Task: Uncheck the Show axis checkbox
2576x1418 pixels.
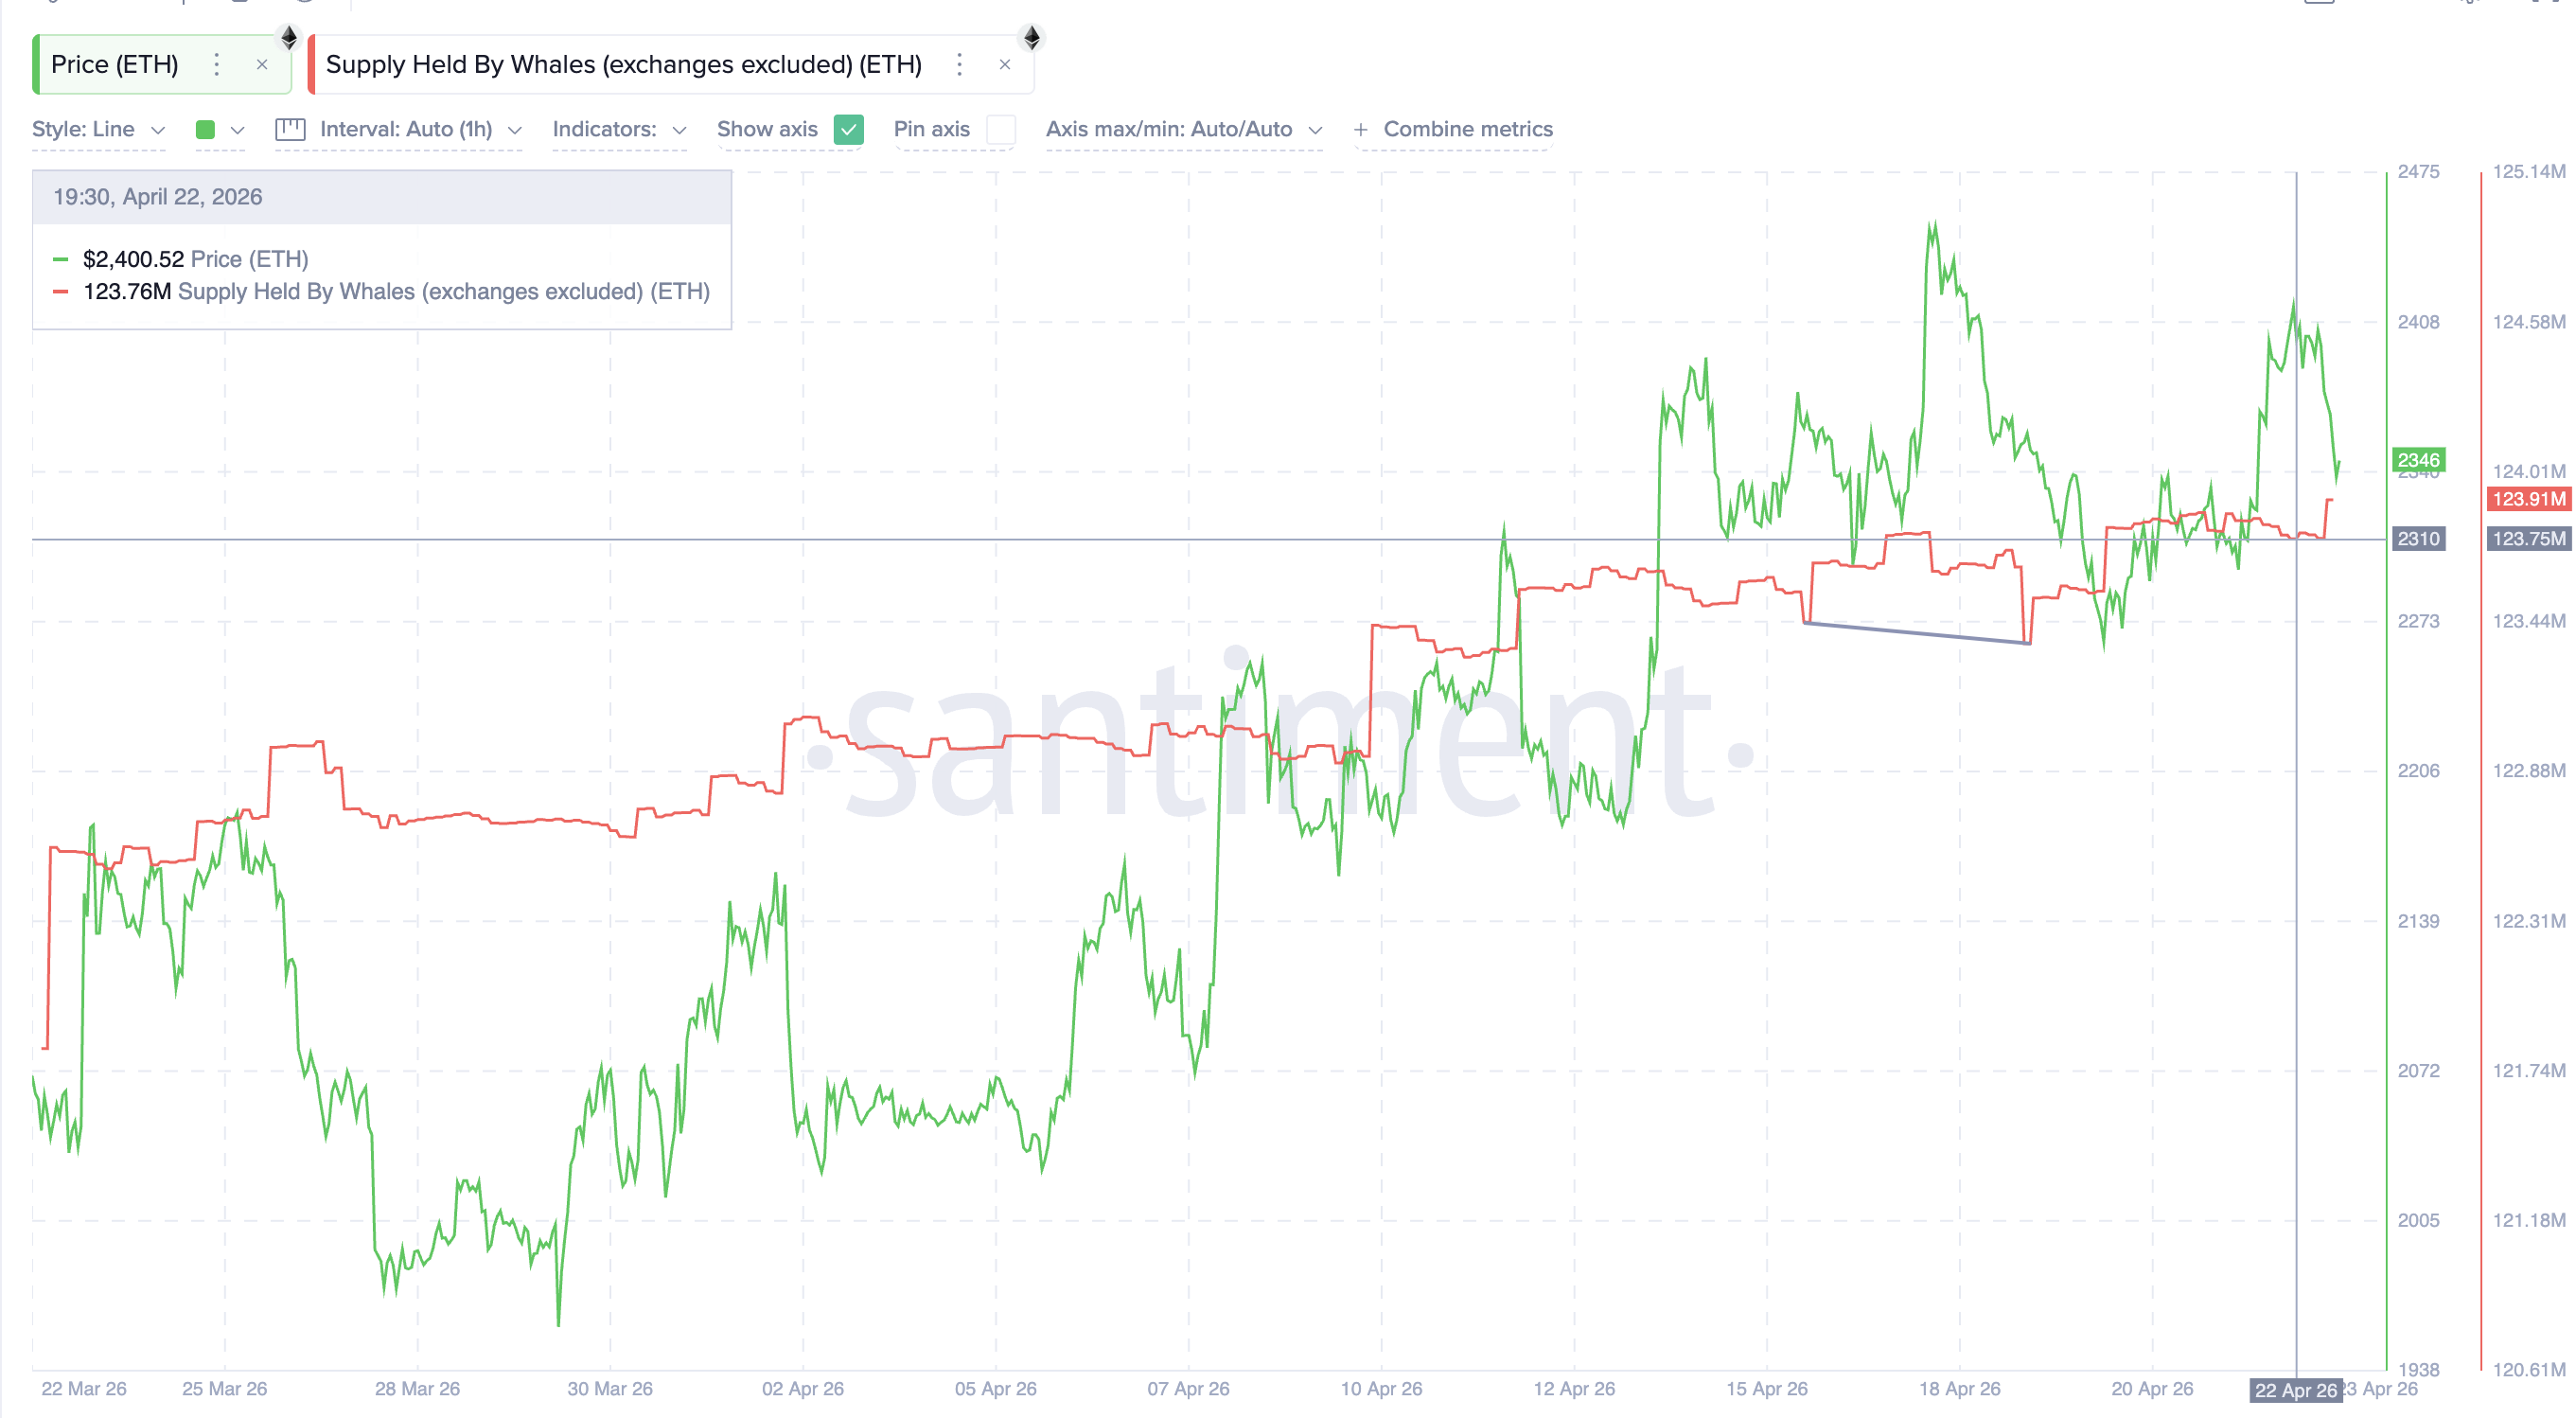Action: tap(848, 129)
